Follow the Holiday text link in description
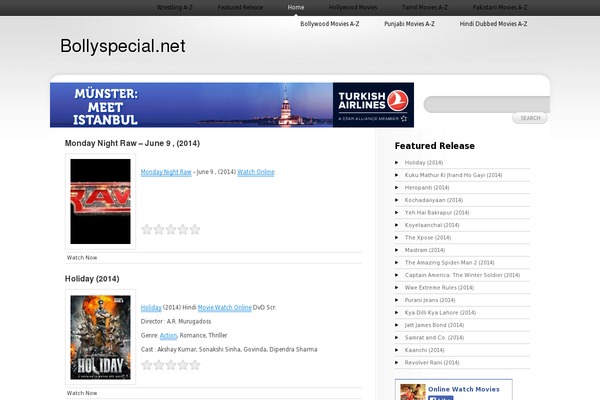The width and height of the screenshot is (600, 400). point(151,307)
